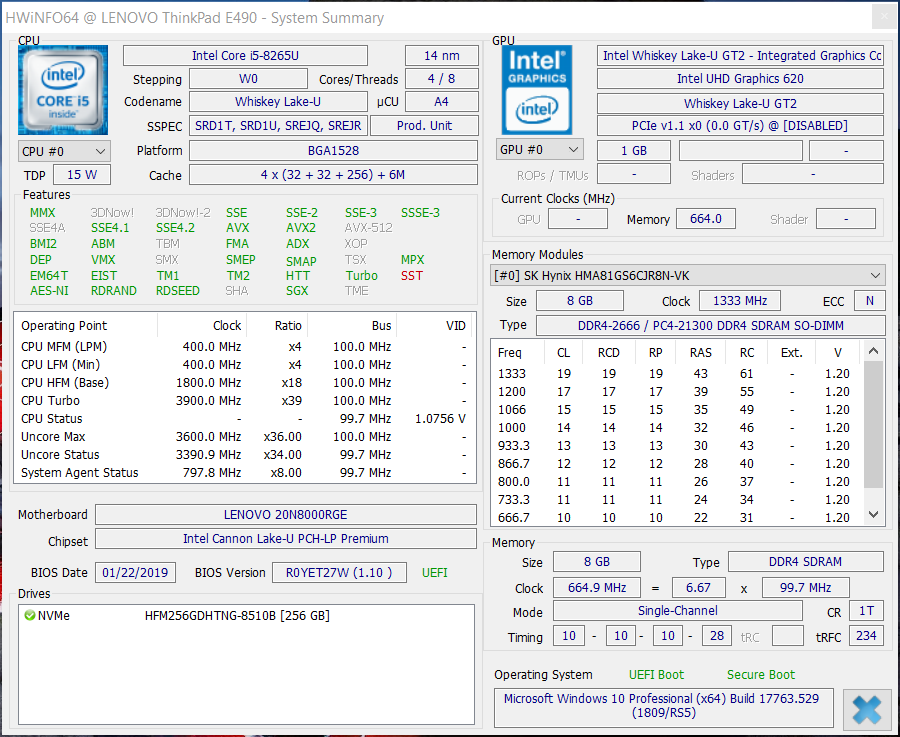
Task: Click the DDR4 SDRAM memory type field
Action: point(805,561)
